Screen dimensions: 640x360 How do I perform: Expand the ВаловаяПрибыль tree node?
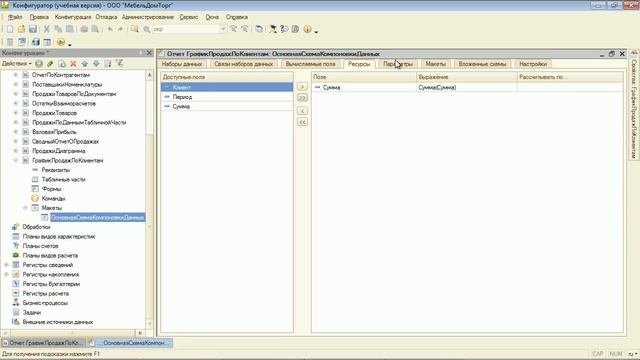coord(16,132)
